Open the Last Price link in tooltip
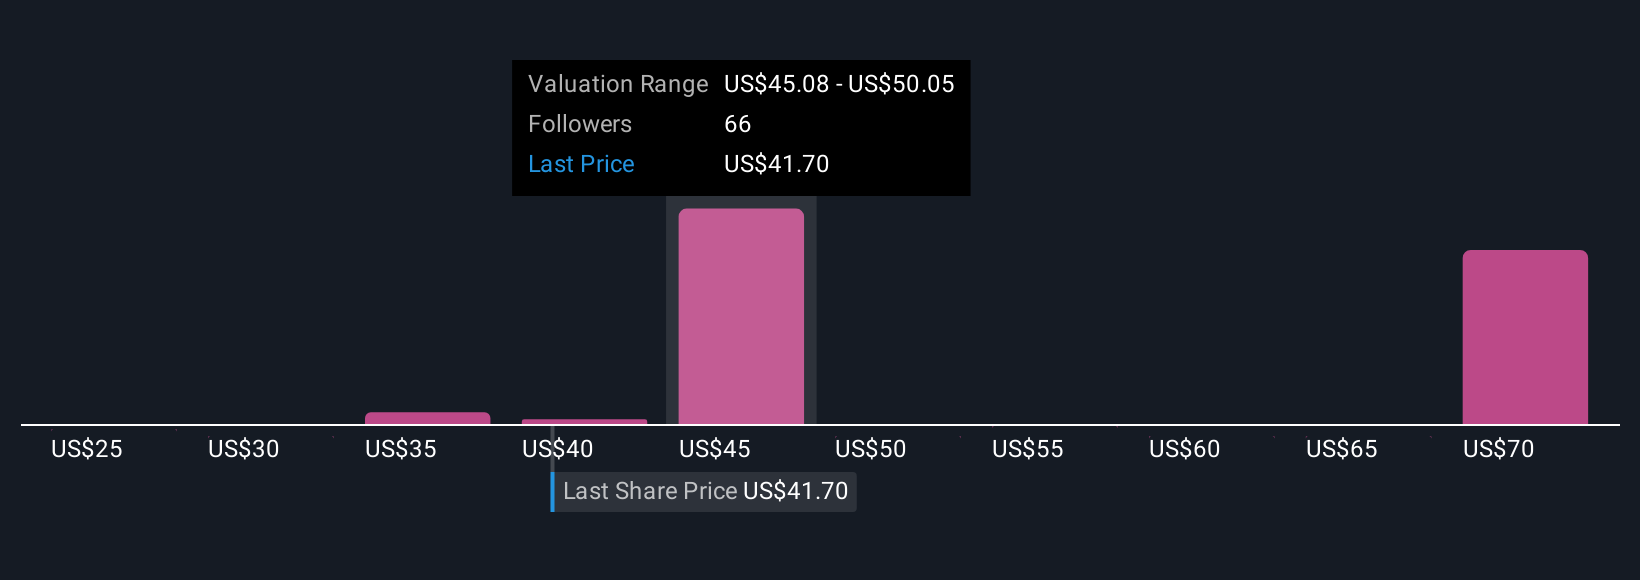1640x580 pixels. [x=581, y=164]
